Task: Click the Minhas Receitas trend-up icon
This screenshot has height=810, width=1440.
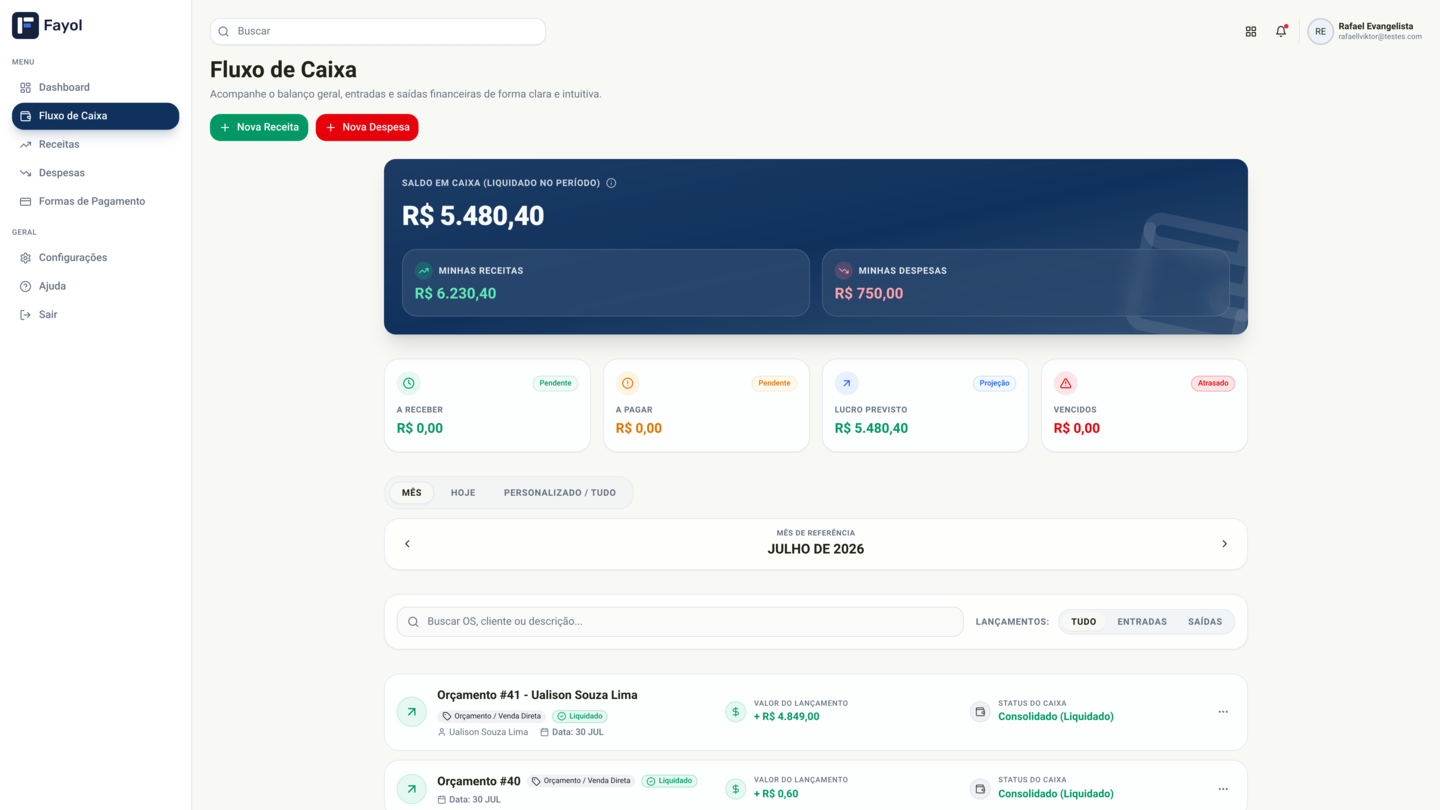Action: [x=423, y=270]
